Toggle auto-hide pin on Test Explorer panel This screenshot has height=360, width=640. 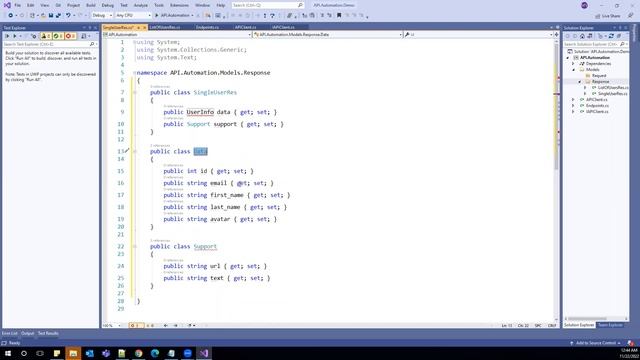pyautogui.click(x=90, y=28)
